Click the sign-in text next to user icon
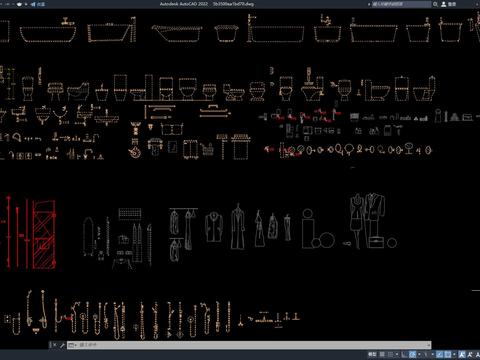This screenshot has height=360, width=480. (452, 4)
